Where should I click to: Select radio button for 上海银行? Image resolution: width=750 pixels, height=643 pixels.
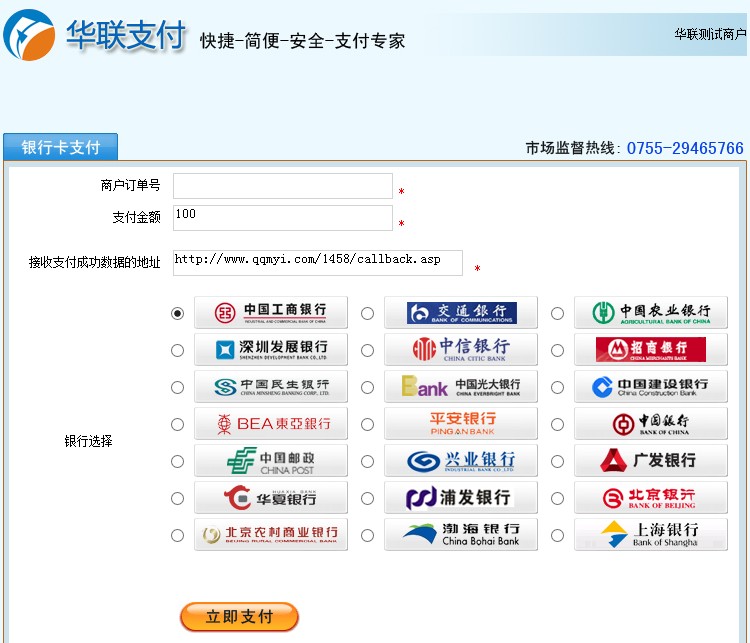click(557, 535)
